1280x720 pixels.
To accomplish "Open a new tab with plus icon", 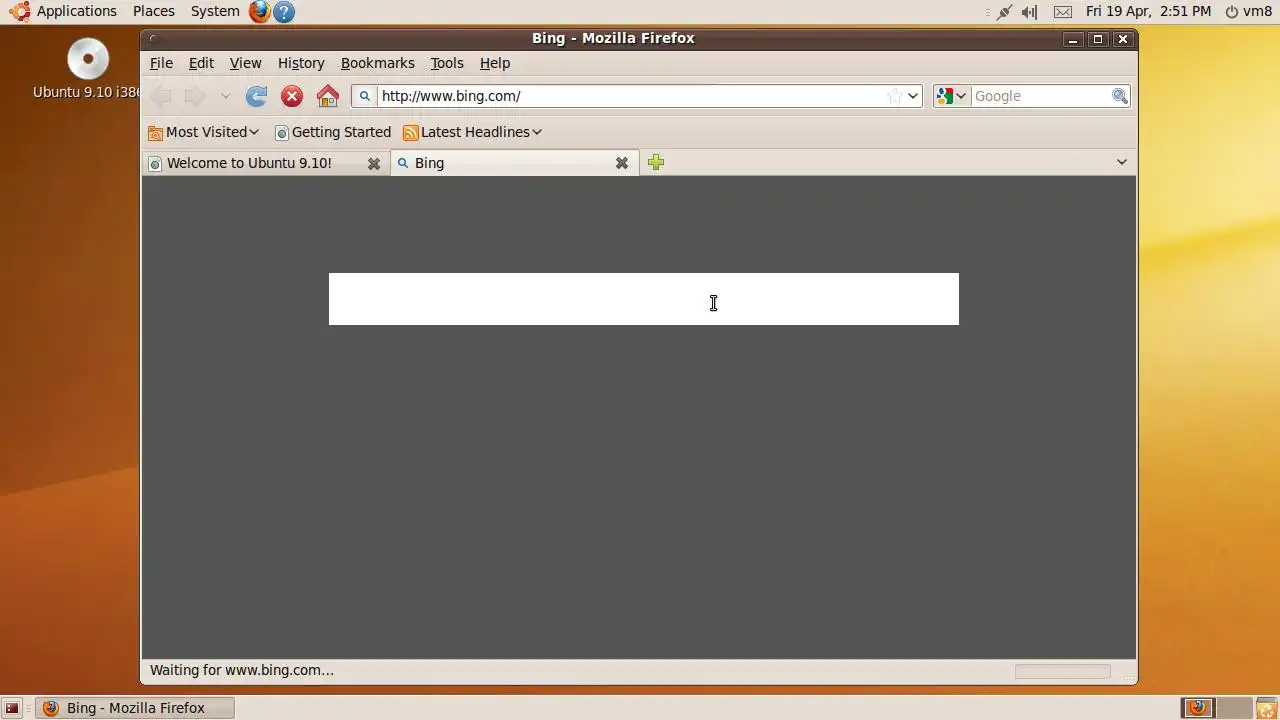I will (656, 162).
